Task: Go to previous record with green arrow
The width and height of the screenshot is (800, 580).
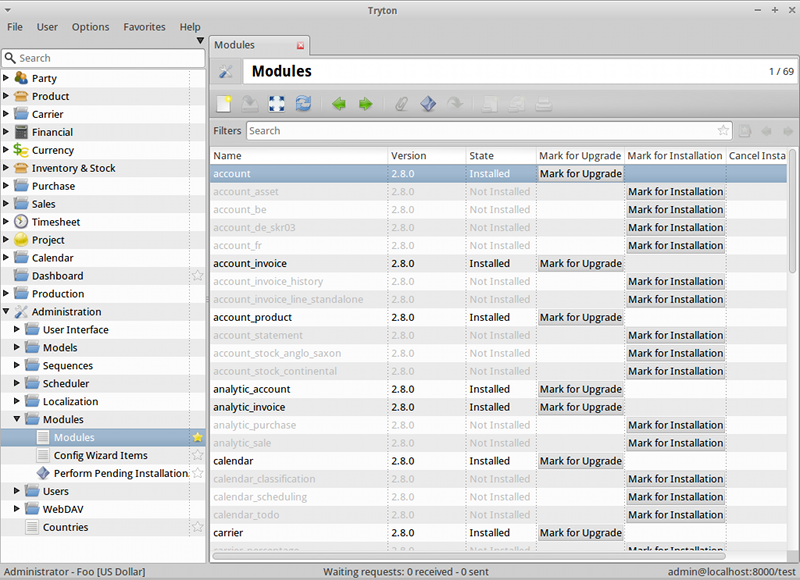Action: point(339,103)
